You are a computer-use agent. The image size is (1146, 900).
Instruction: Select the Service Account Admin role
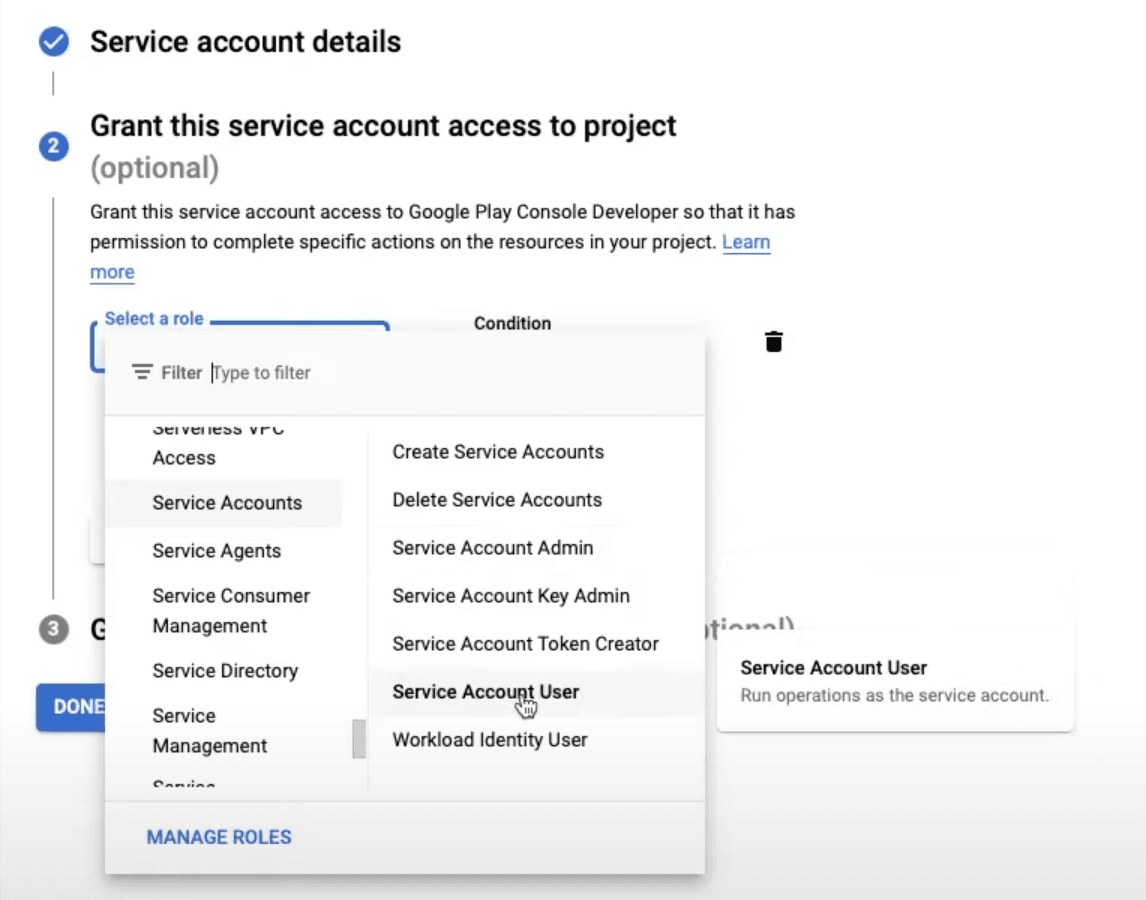coord(492,548)
